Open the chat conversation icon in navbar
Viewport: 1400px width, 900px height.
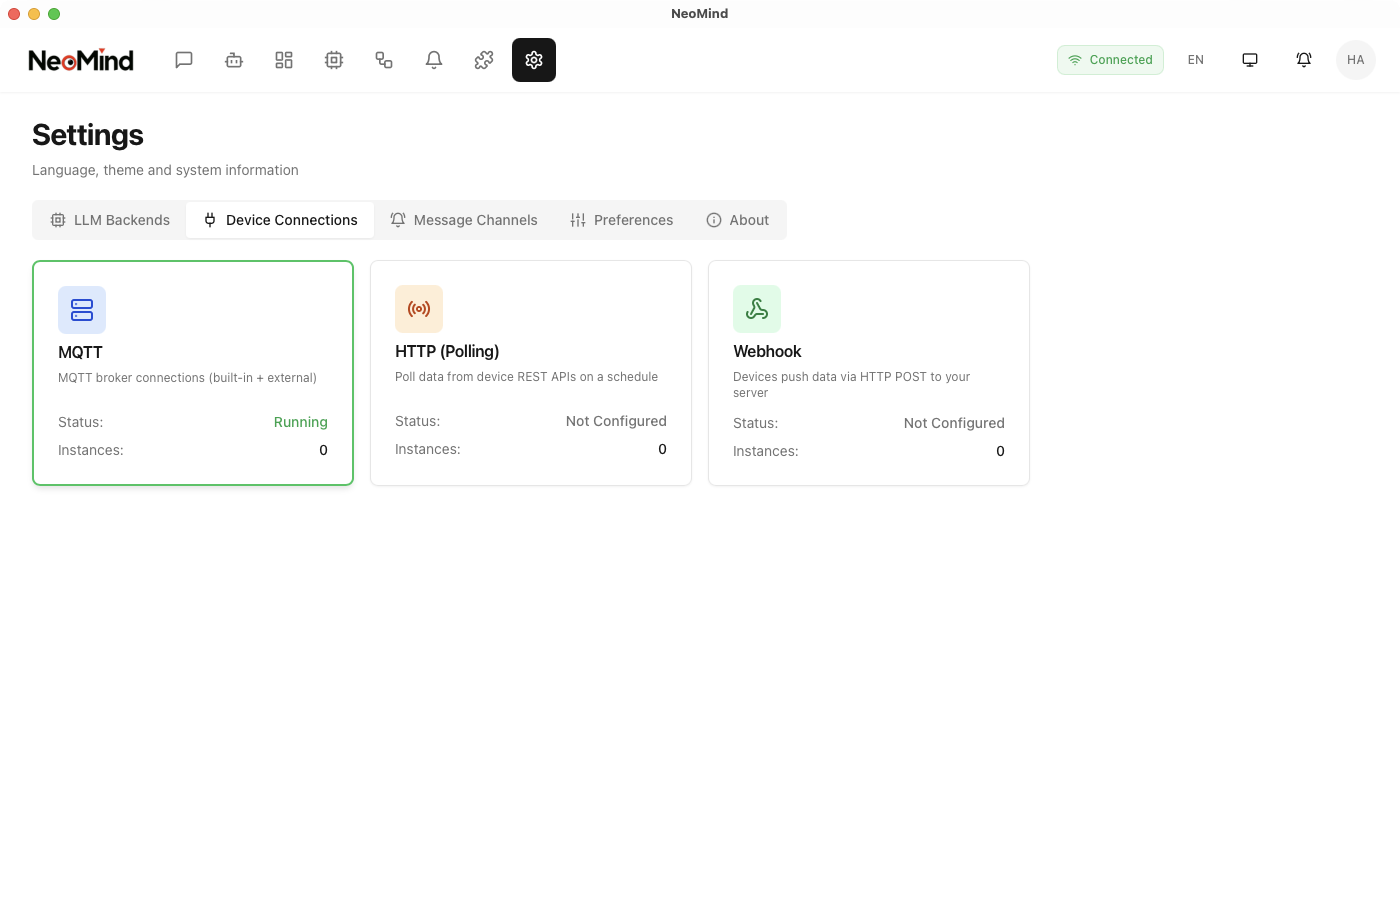(x=184, y=60)
